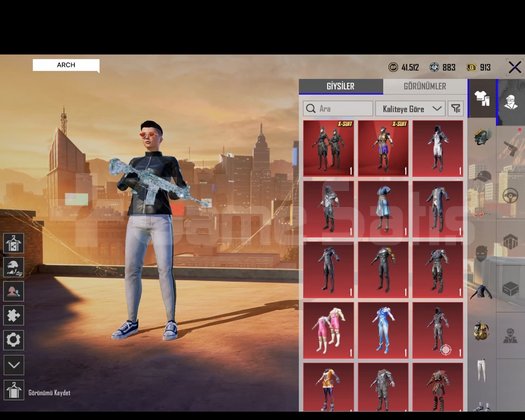Screen dimensions: 525x420
Task: Open the filter funnel icon
Action: [455, 109]
